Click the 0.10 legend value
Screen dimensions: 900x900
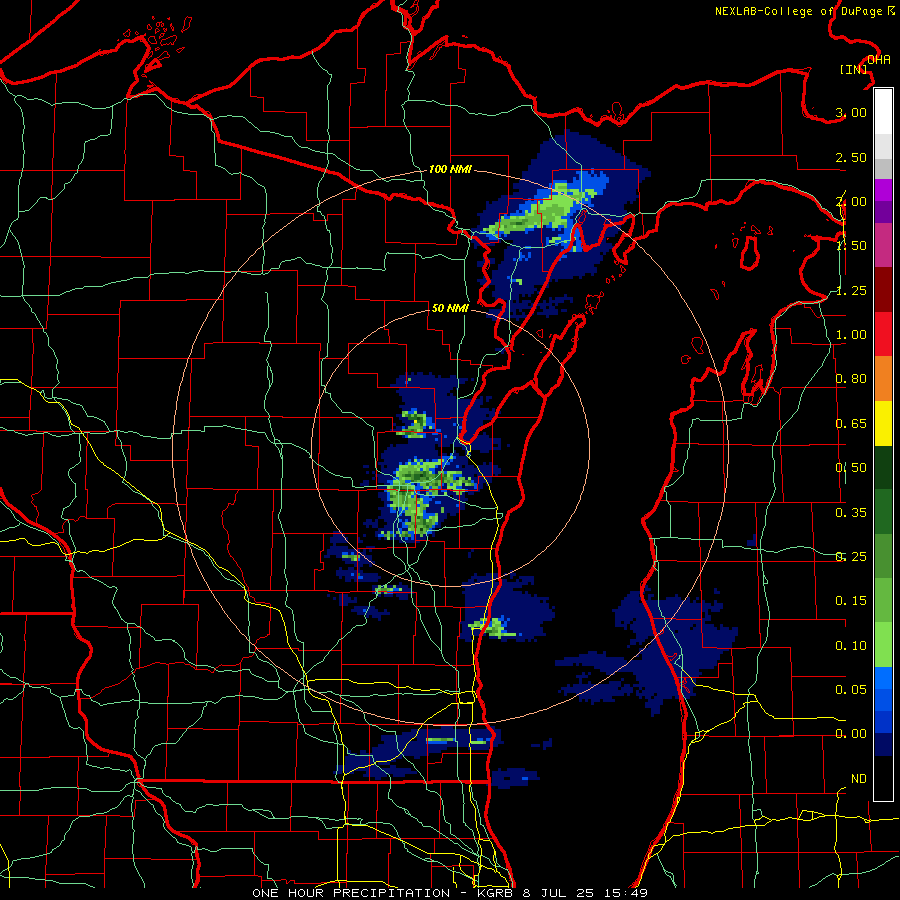click(x=851, y=646)
